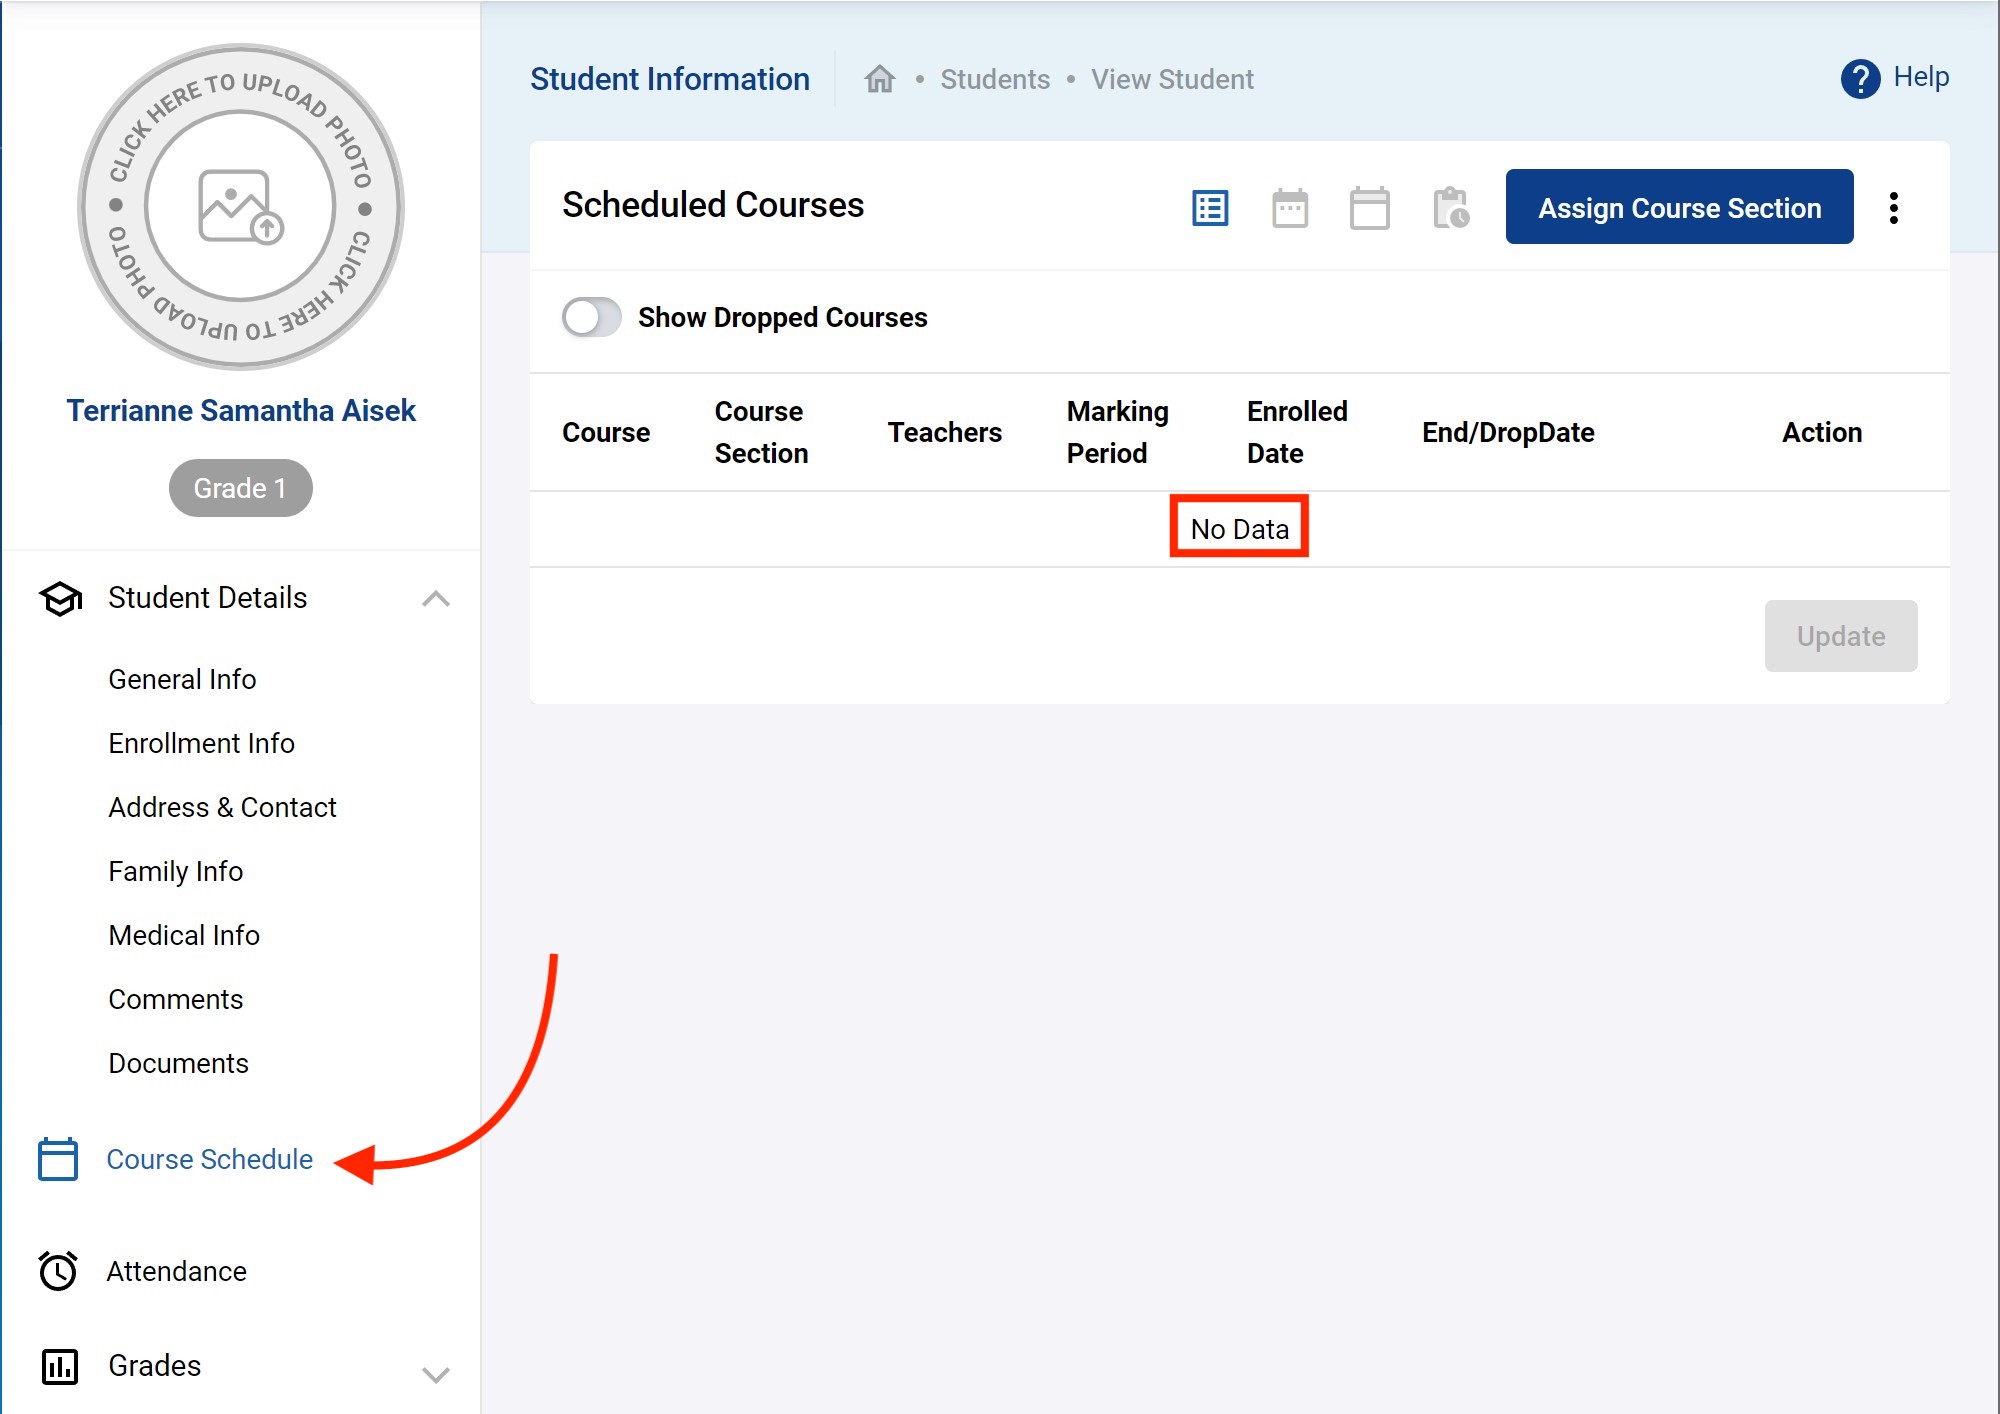
Task: Expand the Grades section chevron
Action: [435, 1374]
